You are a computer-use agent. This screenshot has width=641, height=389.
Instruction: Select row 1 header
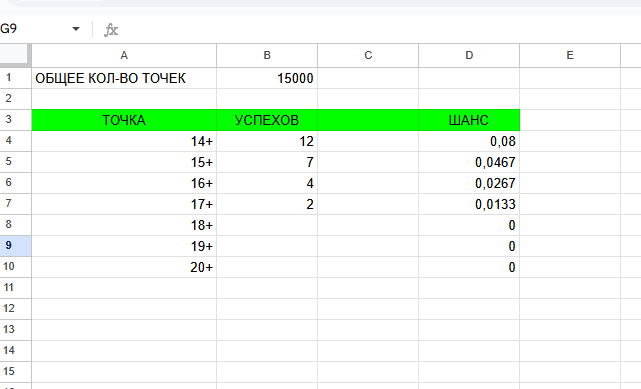point(16,78)
